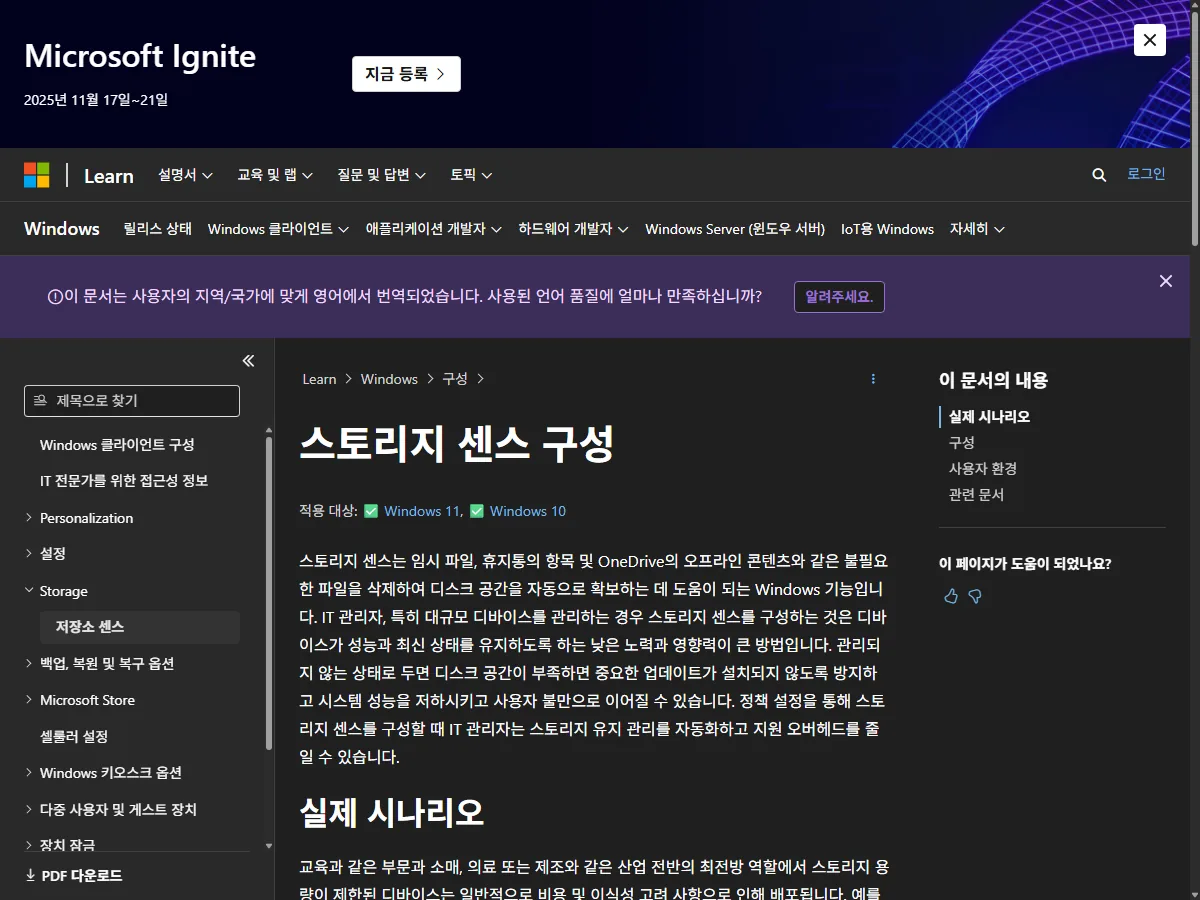Screen dimensions: 1200x900
Task: Open the Windows 10 applies-to link
Action: pyautogui.click(x=528, y=511)
